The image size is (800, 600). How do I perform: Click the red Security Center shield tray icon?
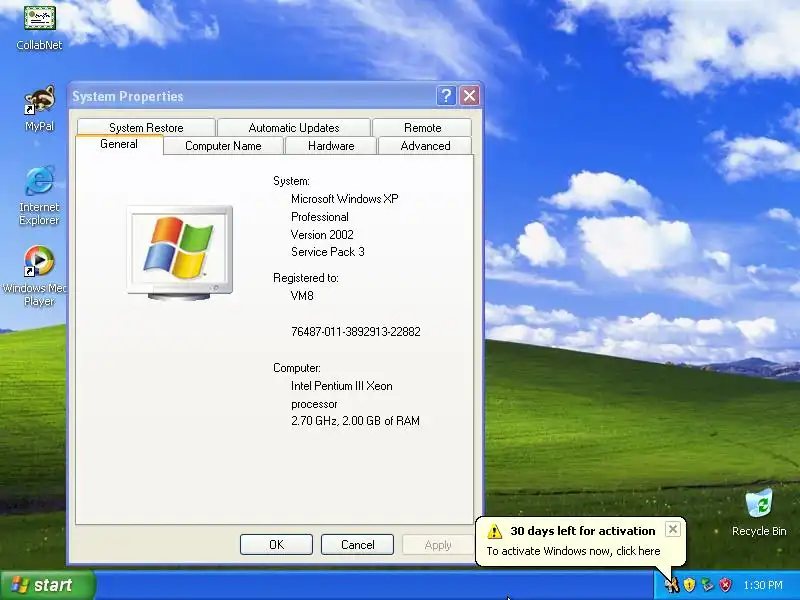[725, 585]
